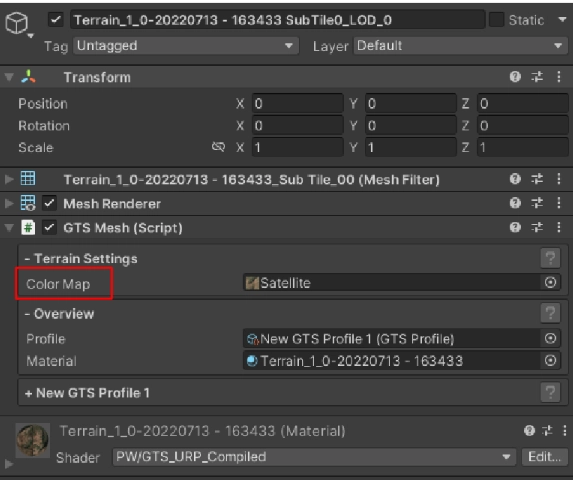
Task: Click the Scale Y field
Action: coord(411,147)
